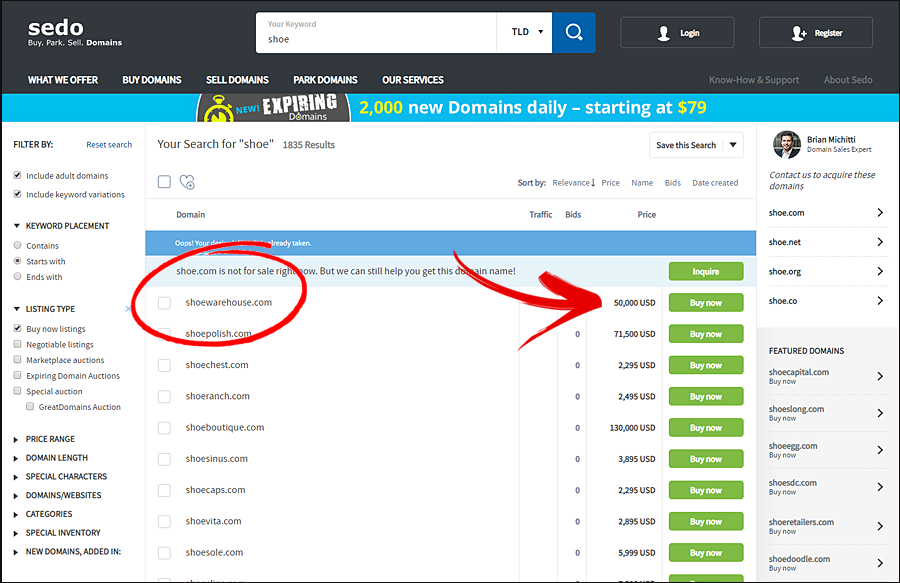Viewport: 900px width, 583px height.
Task: Click the sedo logo
Action: [x=75, y=33]
